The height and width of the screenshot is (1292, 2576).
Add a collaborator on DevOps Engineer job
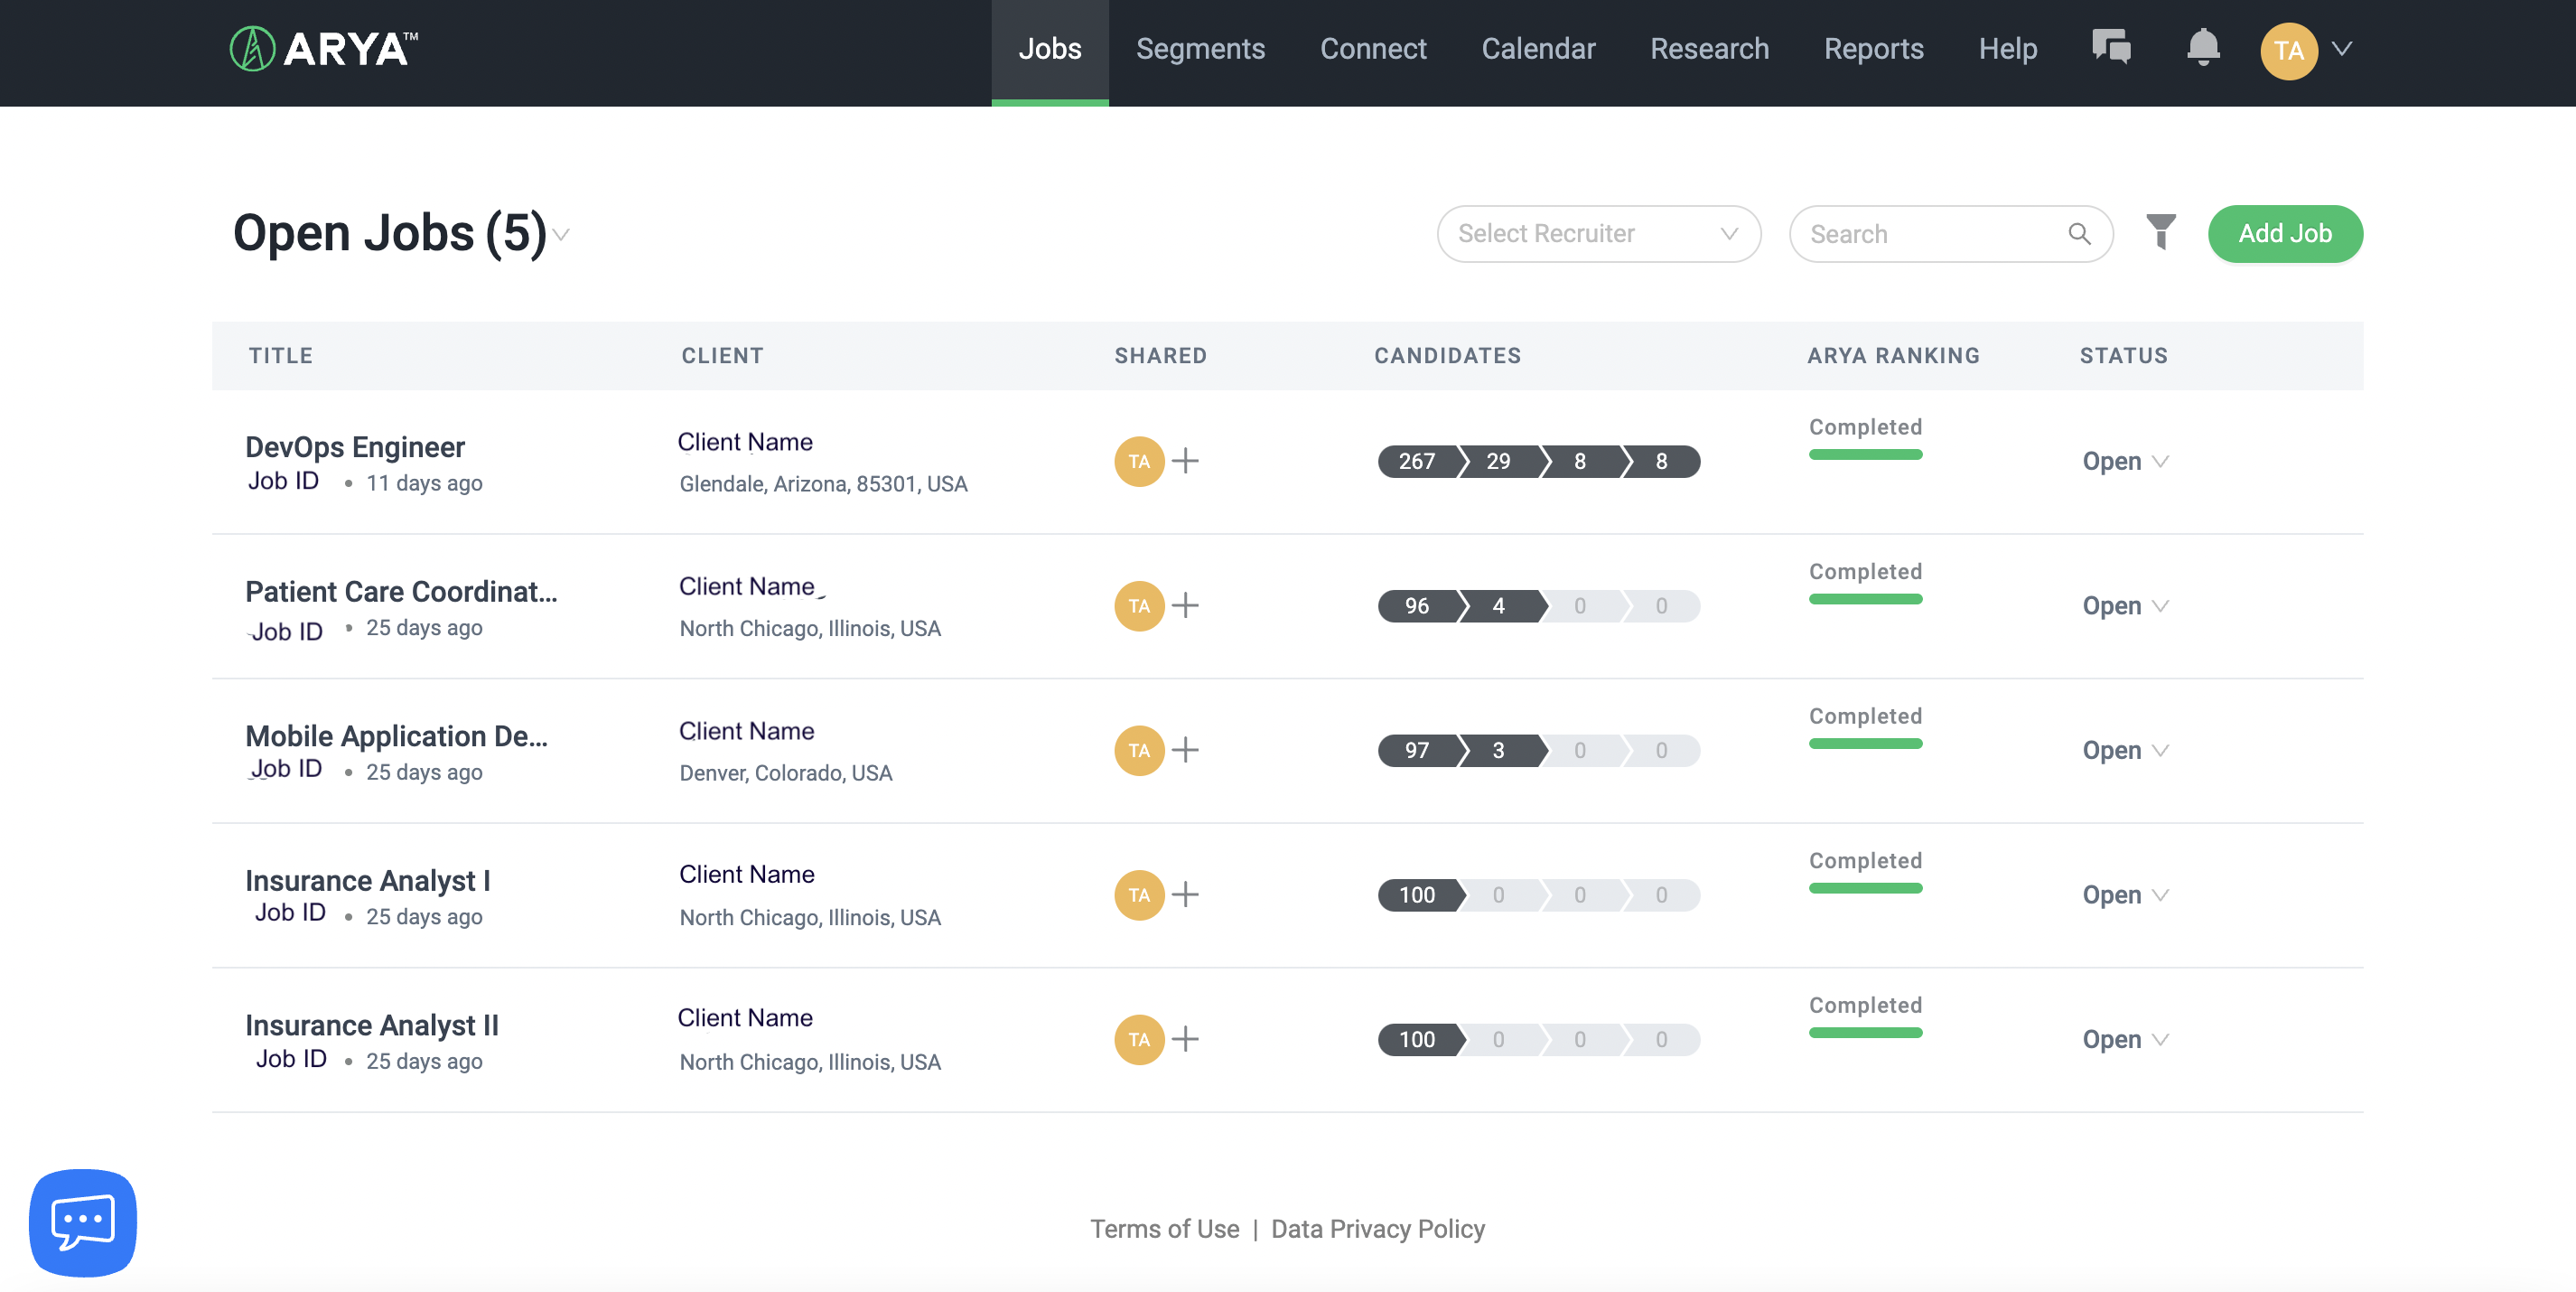pos(1188,461)
